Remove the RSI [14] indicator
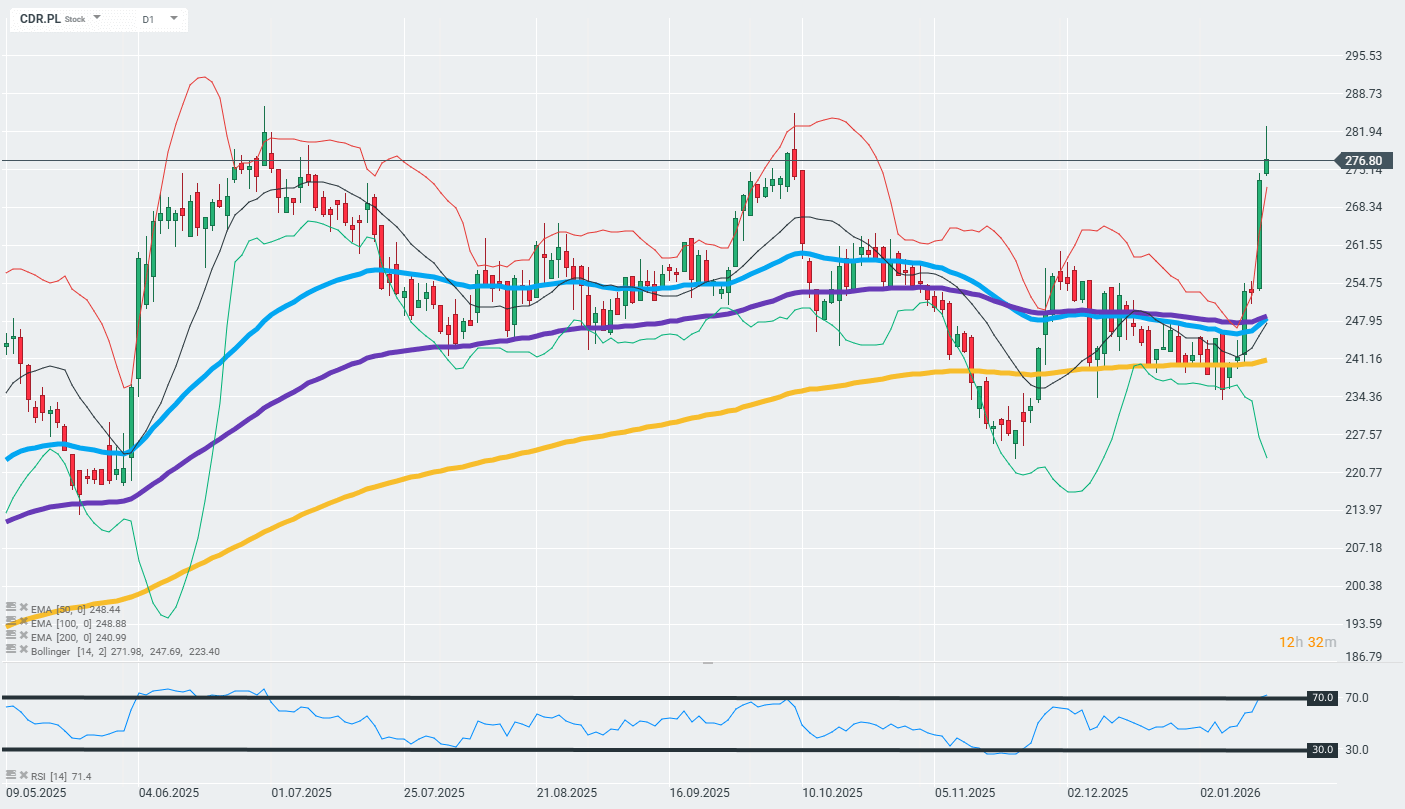 coord(23,775)
